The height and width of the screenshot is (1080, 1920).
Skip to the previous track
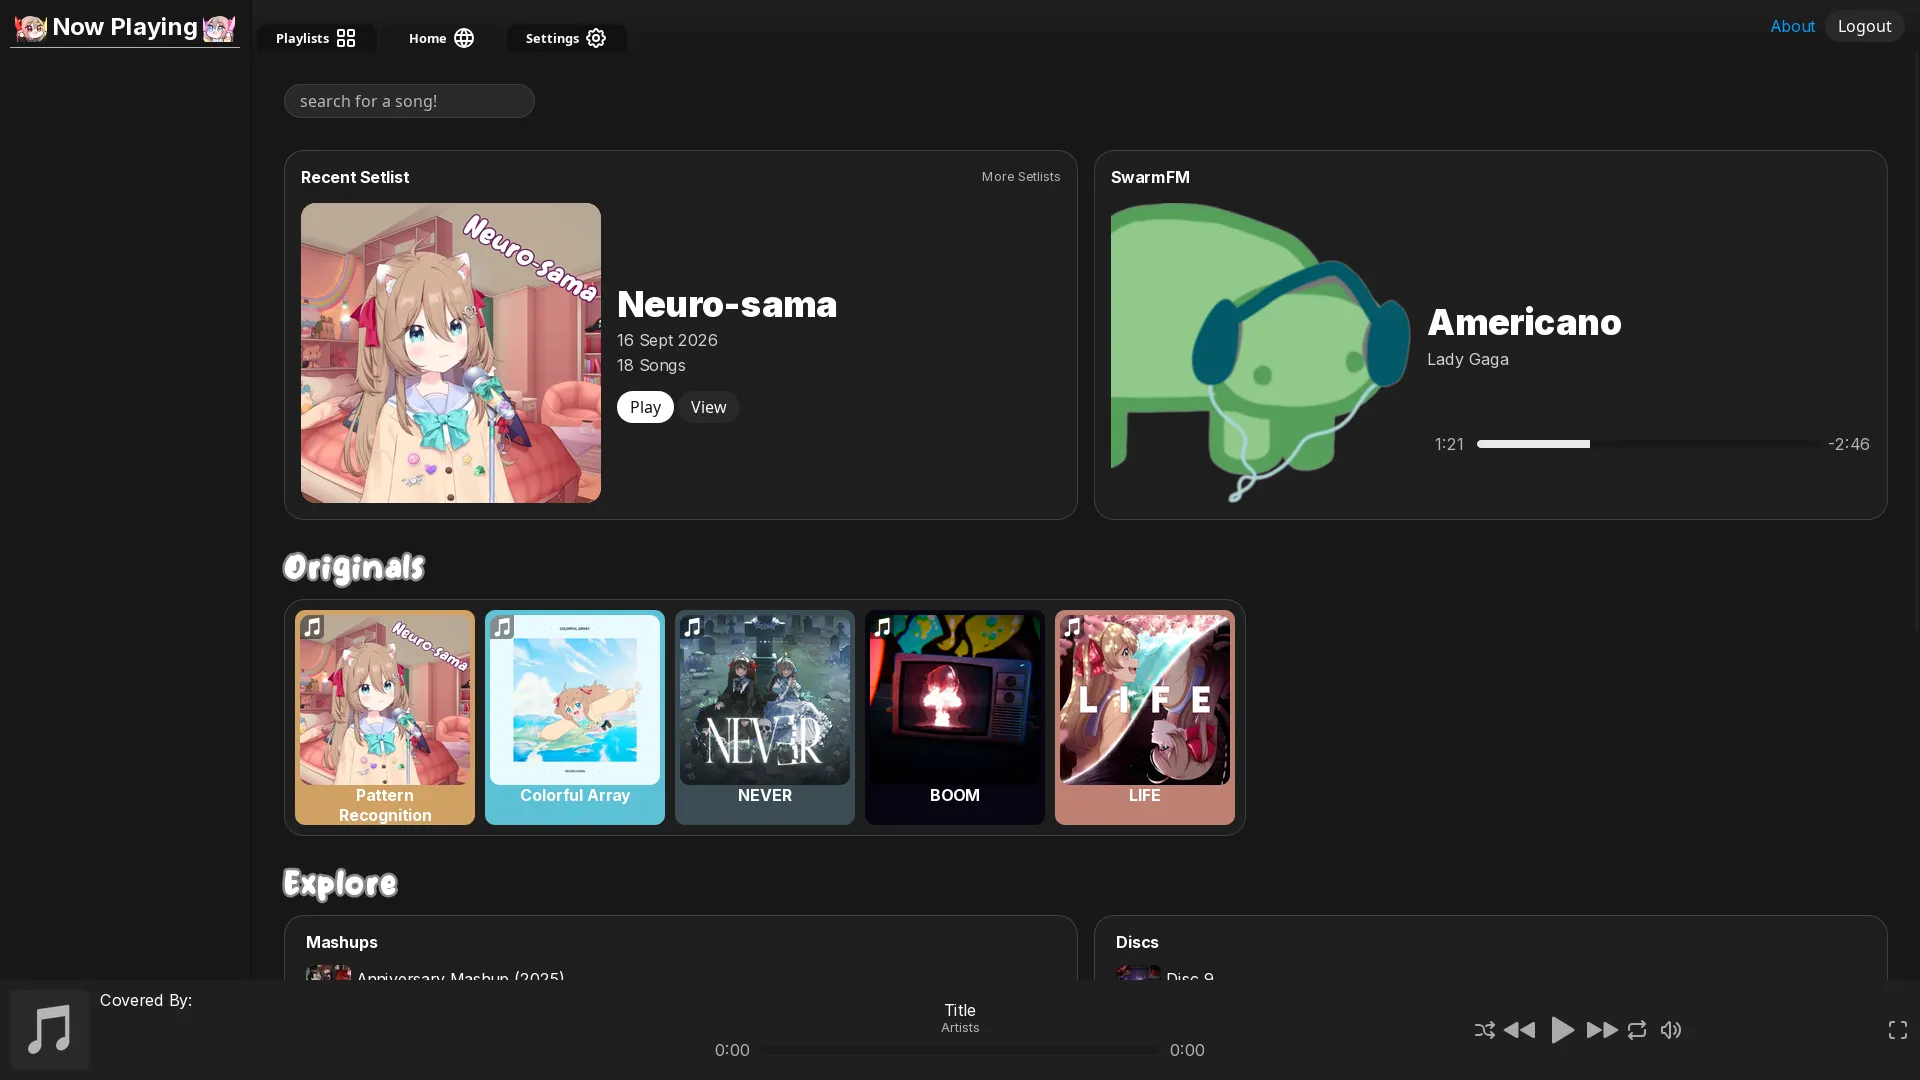pos(1519,1030)
